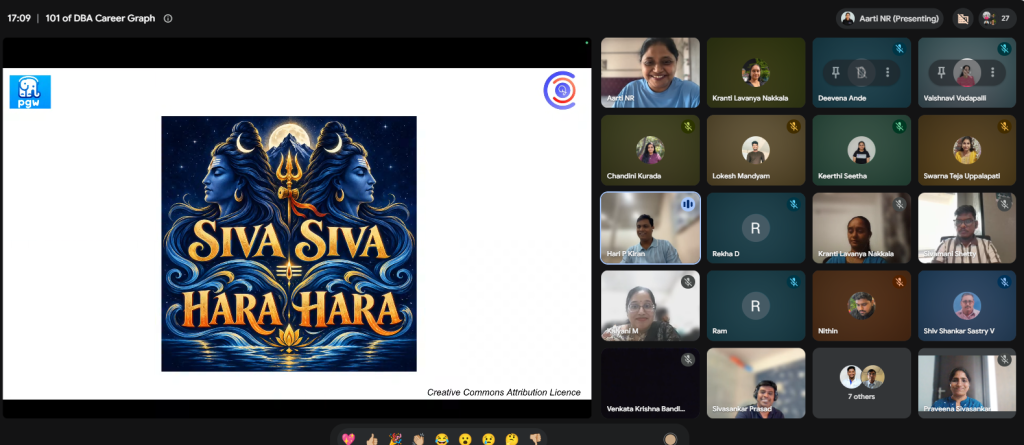
Task: Click muted mic icon on Keerthi Seetha tile
Action: (x=899, y=127)
